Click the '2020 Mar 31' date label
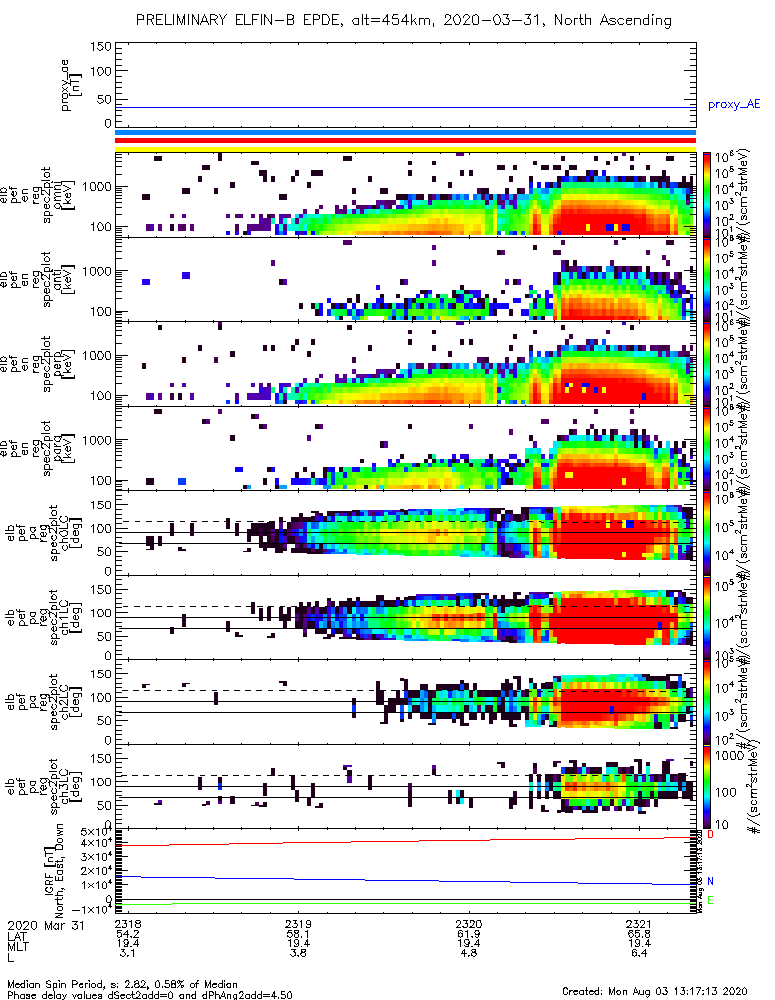The width and height of the screenshot is (775, 1000). point(46,925)
